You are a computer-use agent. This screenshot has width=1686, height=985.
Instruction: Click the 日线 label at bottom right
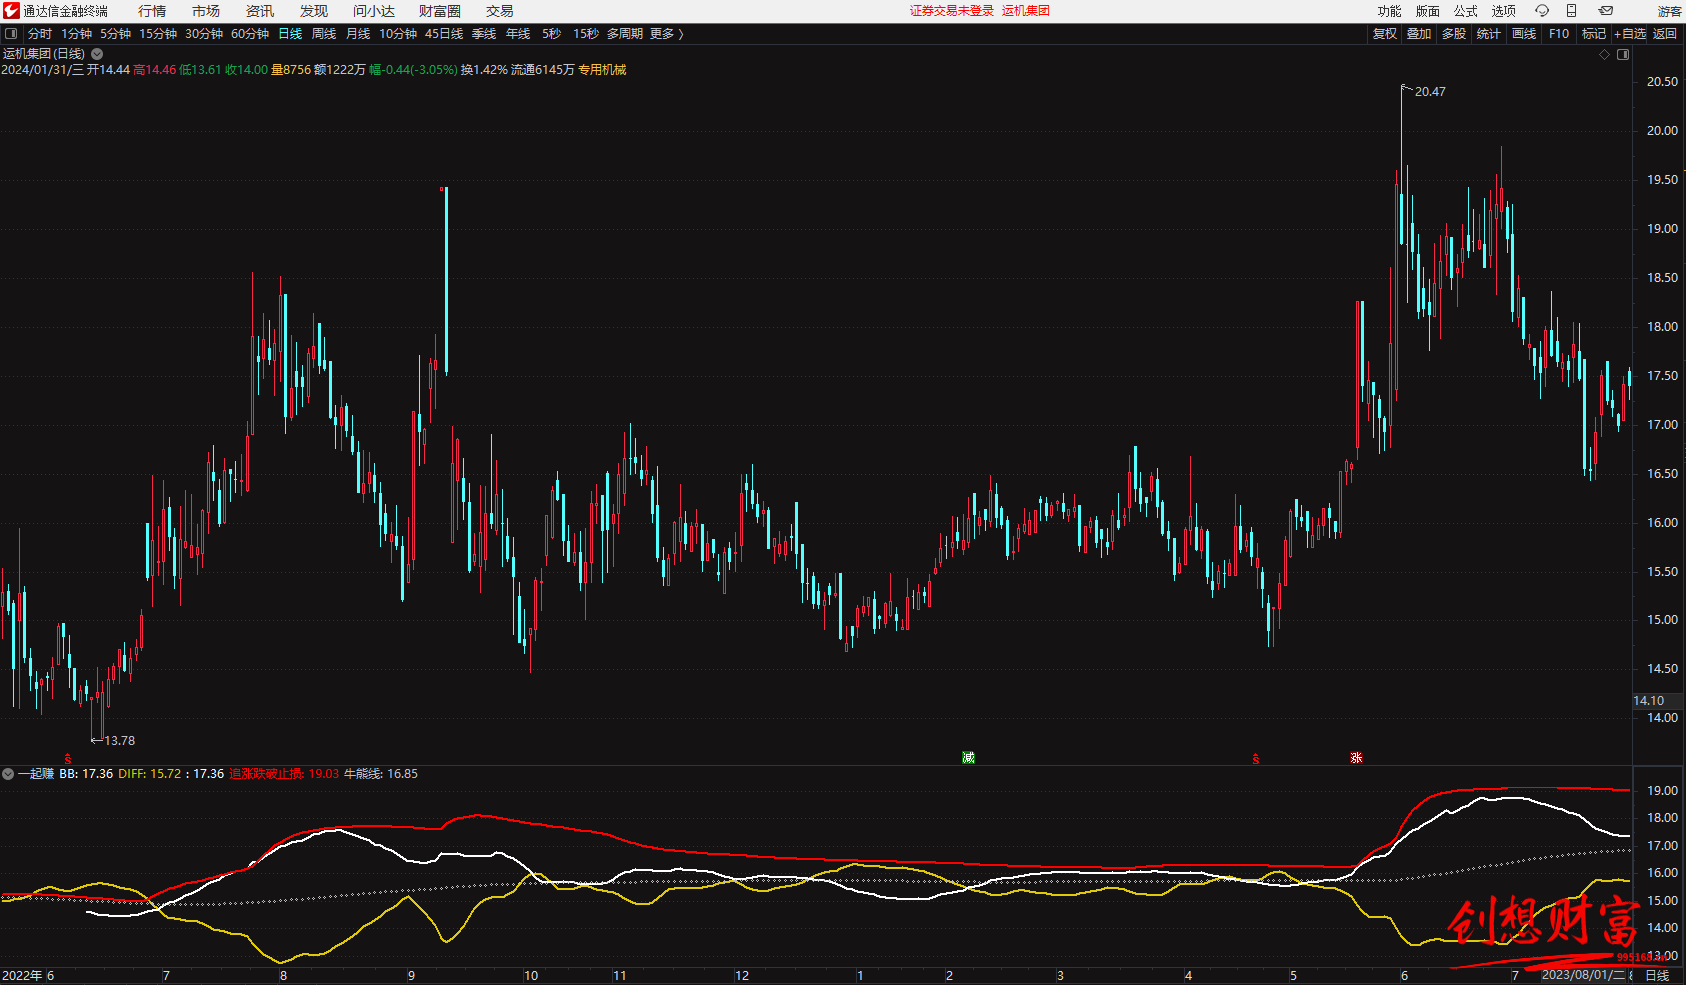click(x=1657, y=976)
